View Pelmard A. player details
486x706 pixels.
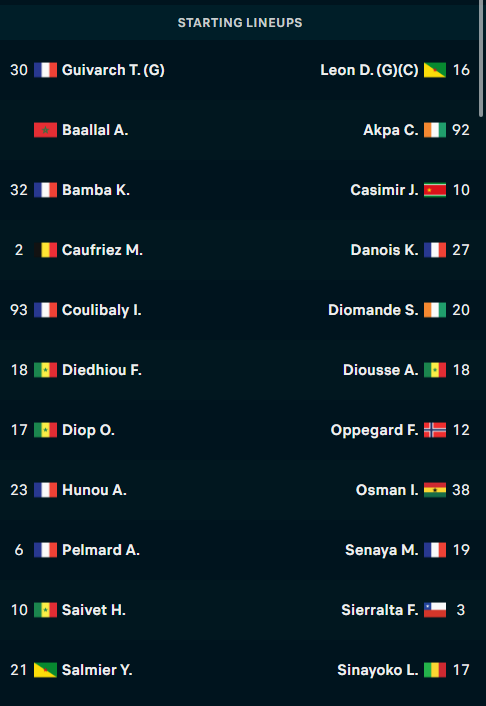coord(101,550)
